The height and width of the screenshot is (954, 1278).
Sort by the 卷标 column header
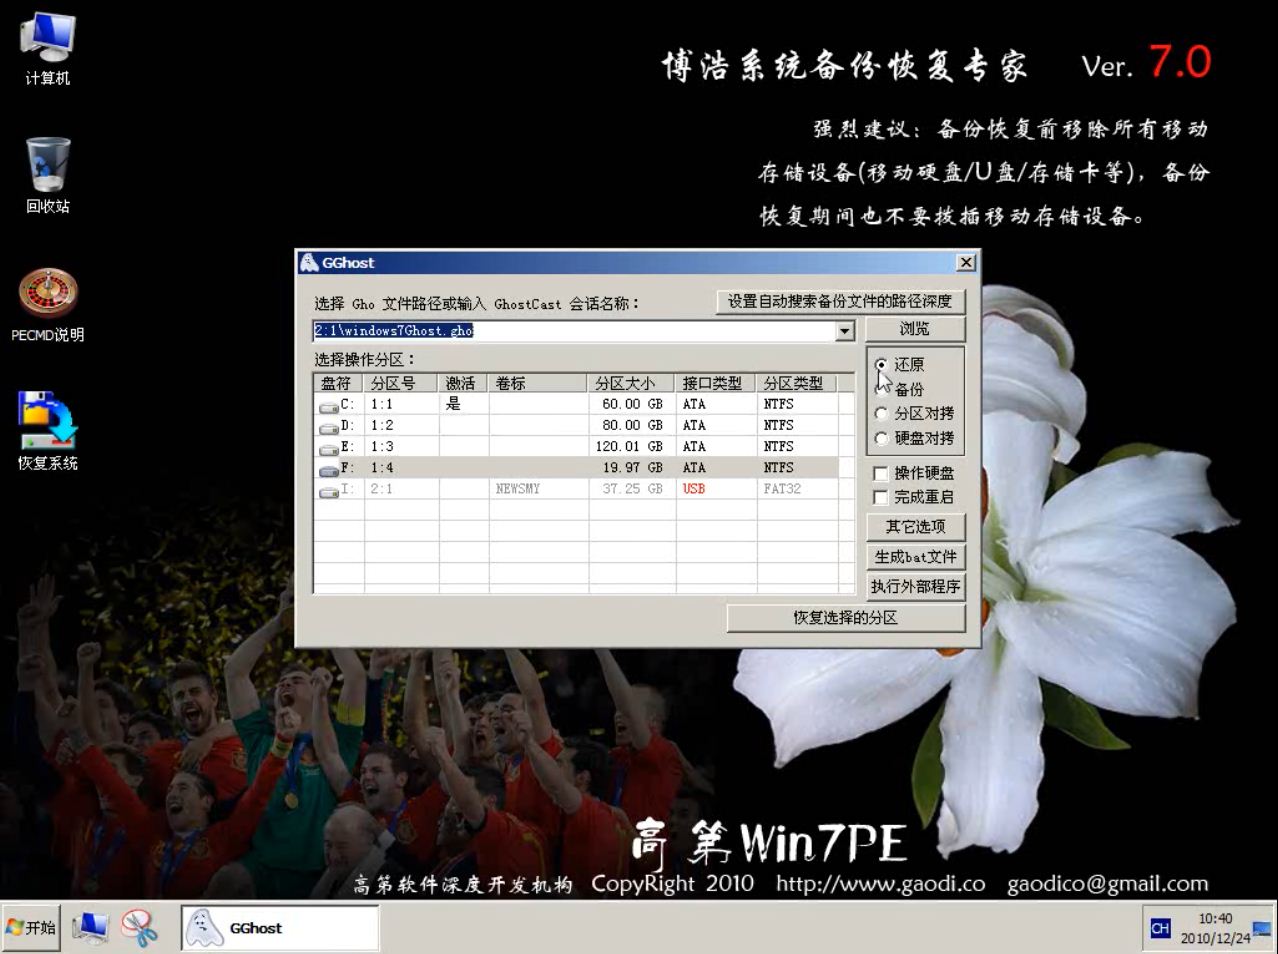[538, 383]
